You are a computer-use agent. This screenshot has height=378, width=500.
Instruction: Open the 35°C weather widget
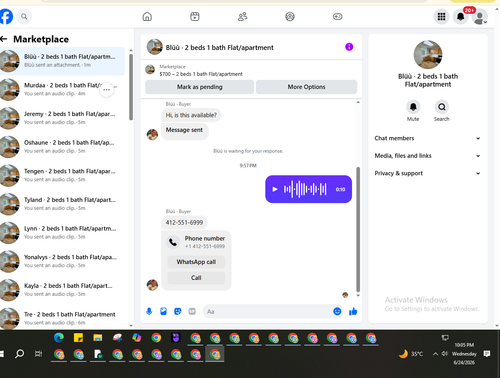pos(411,354)
